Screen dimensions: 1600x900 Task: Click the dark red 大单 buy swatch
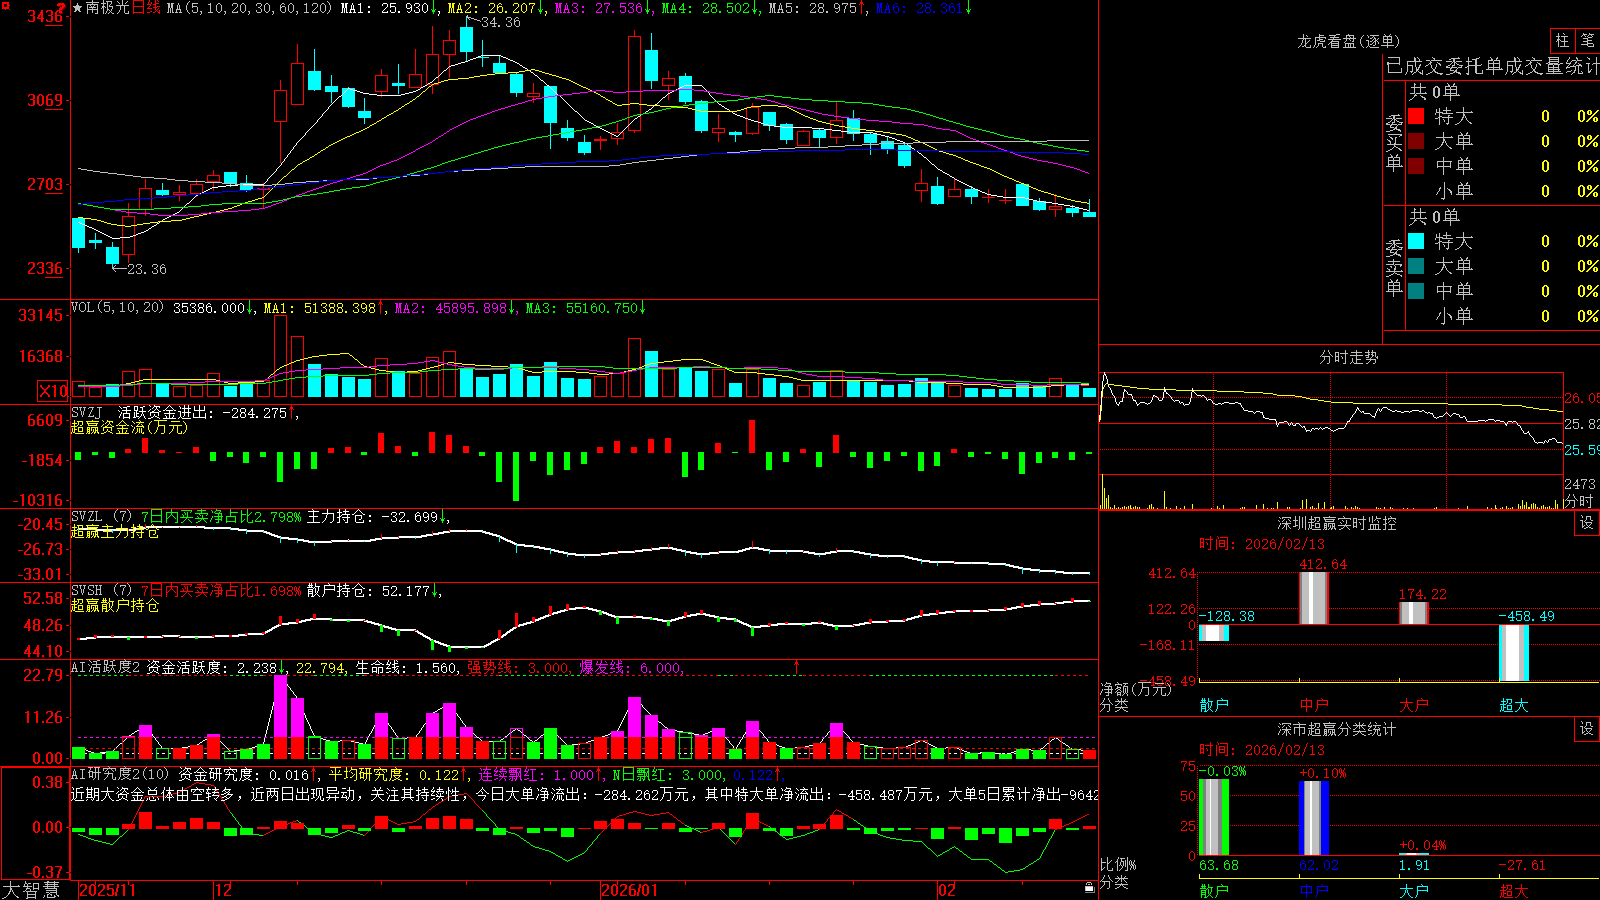tap(1416, 141)
